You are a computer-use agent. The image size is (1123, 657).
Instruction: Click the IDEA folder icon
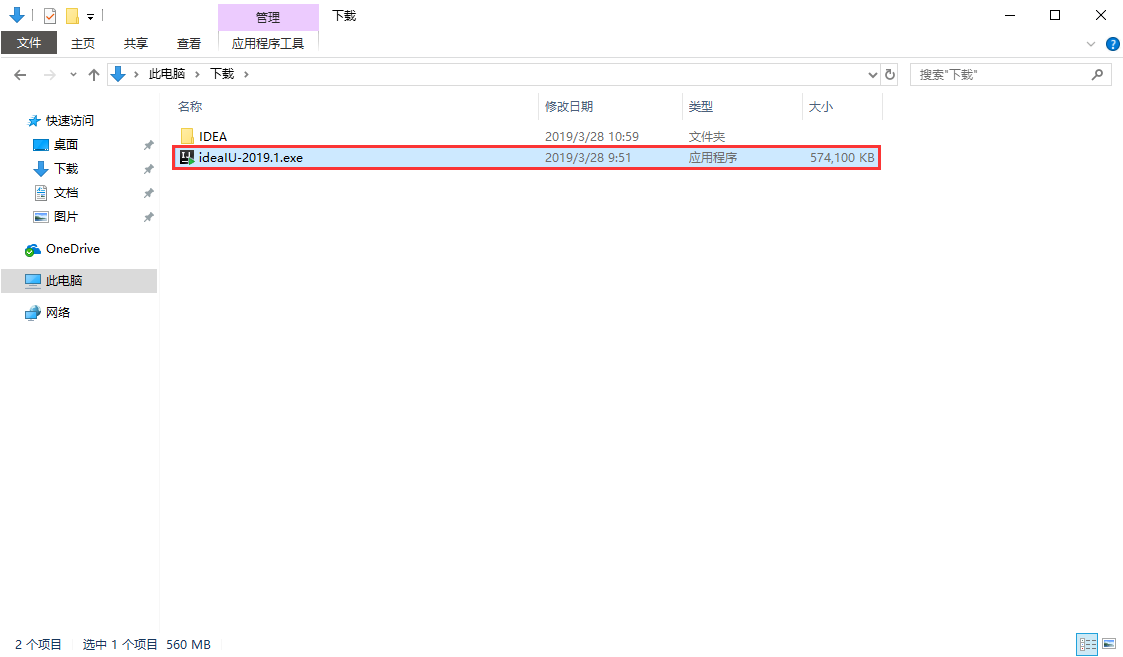coord(187,136)
